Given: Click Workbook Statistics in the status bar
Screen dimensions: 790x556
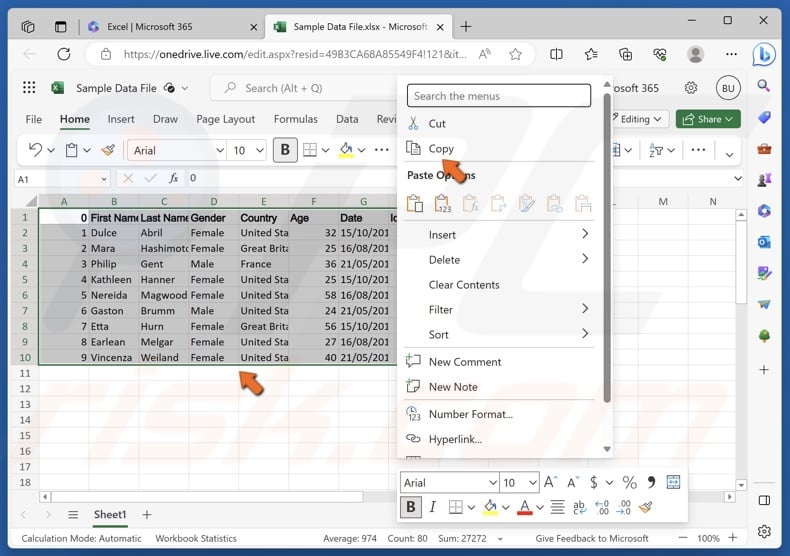Looking at the screenshot, I should click(195, 538).
